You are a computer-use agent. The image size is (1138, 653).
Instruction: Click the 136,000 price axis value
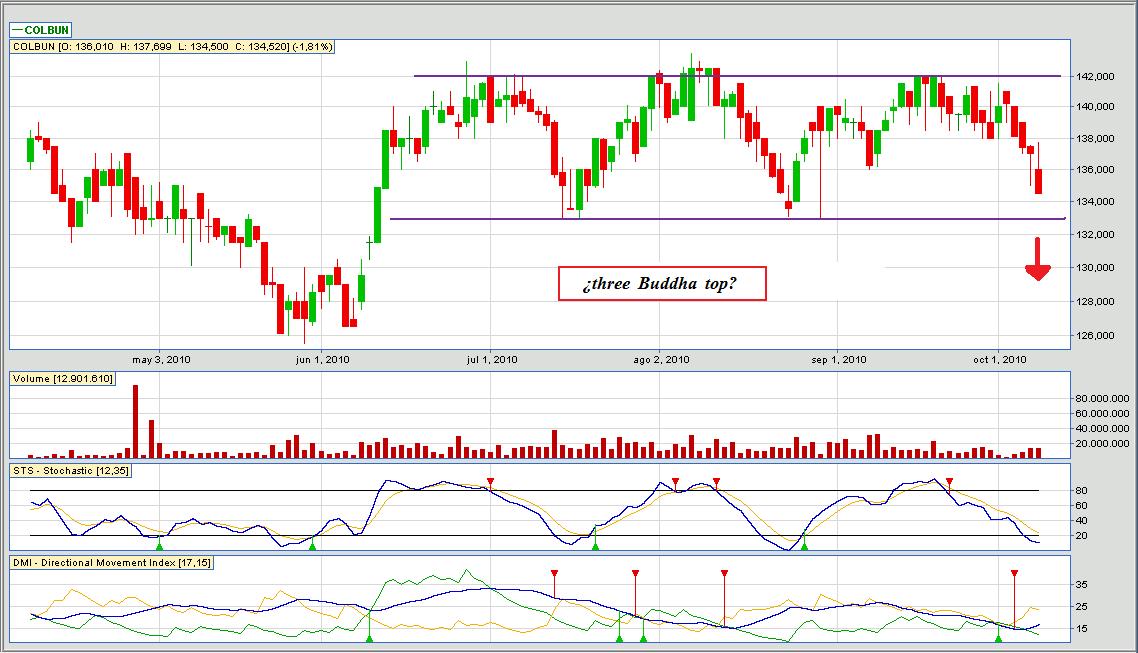1095,170
